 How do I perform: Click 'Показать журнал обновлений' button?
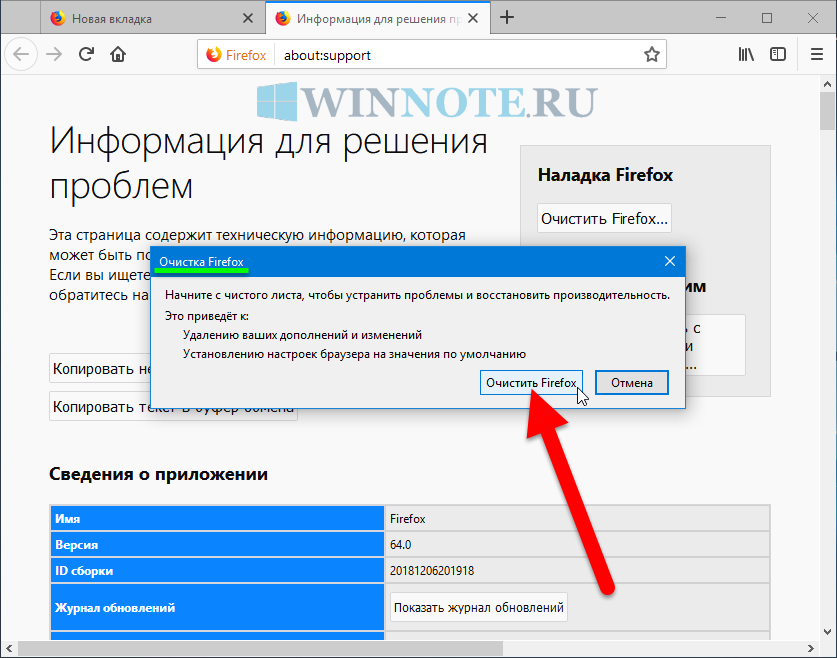click(479, 607)
